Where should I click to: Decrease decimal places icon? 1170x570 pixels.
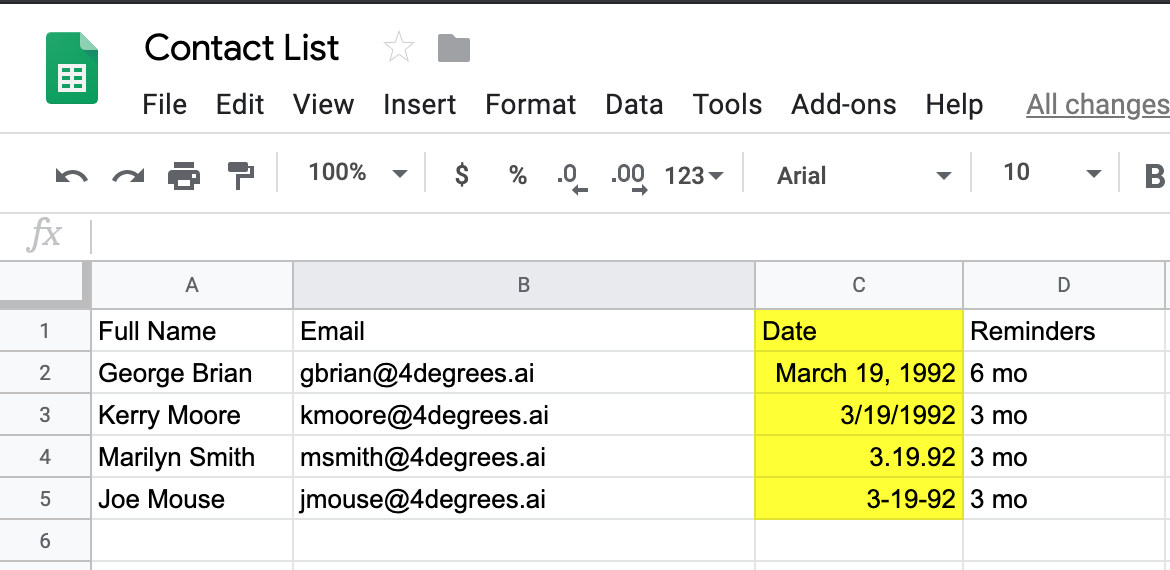[x=572, y=178]
